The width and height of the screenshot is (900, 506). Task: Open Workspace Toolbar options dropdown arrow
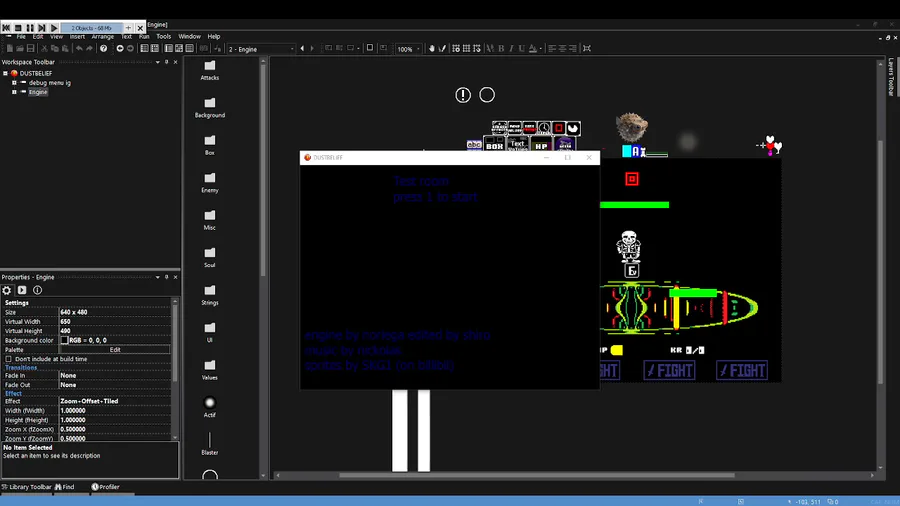click(158, 62)
